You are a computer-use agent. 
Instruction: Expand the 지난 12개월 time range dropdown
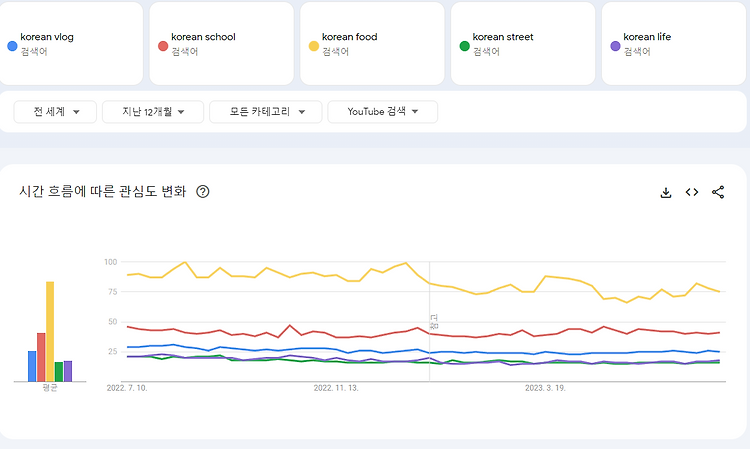(152, 112)
